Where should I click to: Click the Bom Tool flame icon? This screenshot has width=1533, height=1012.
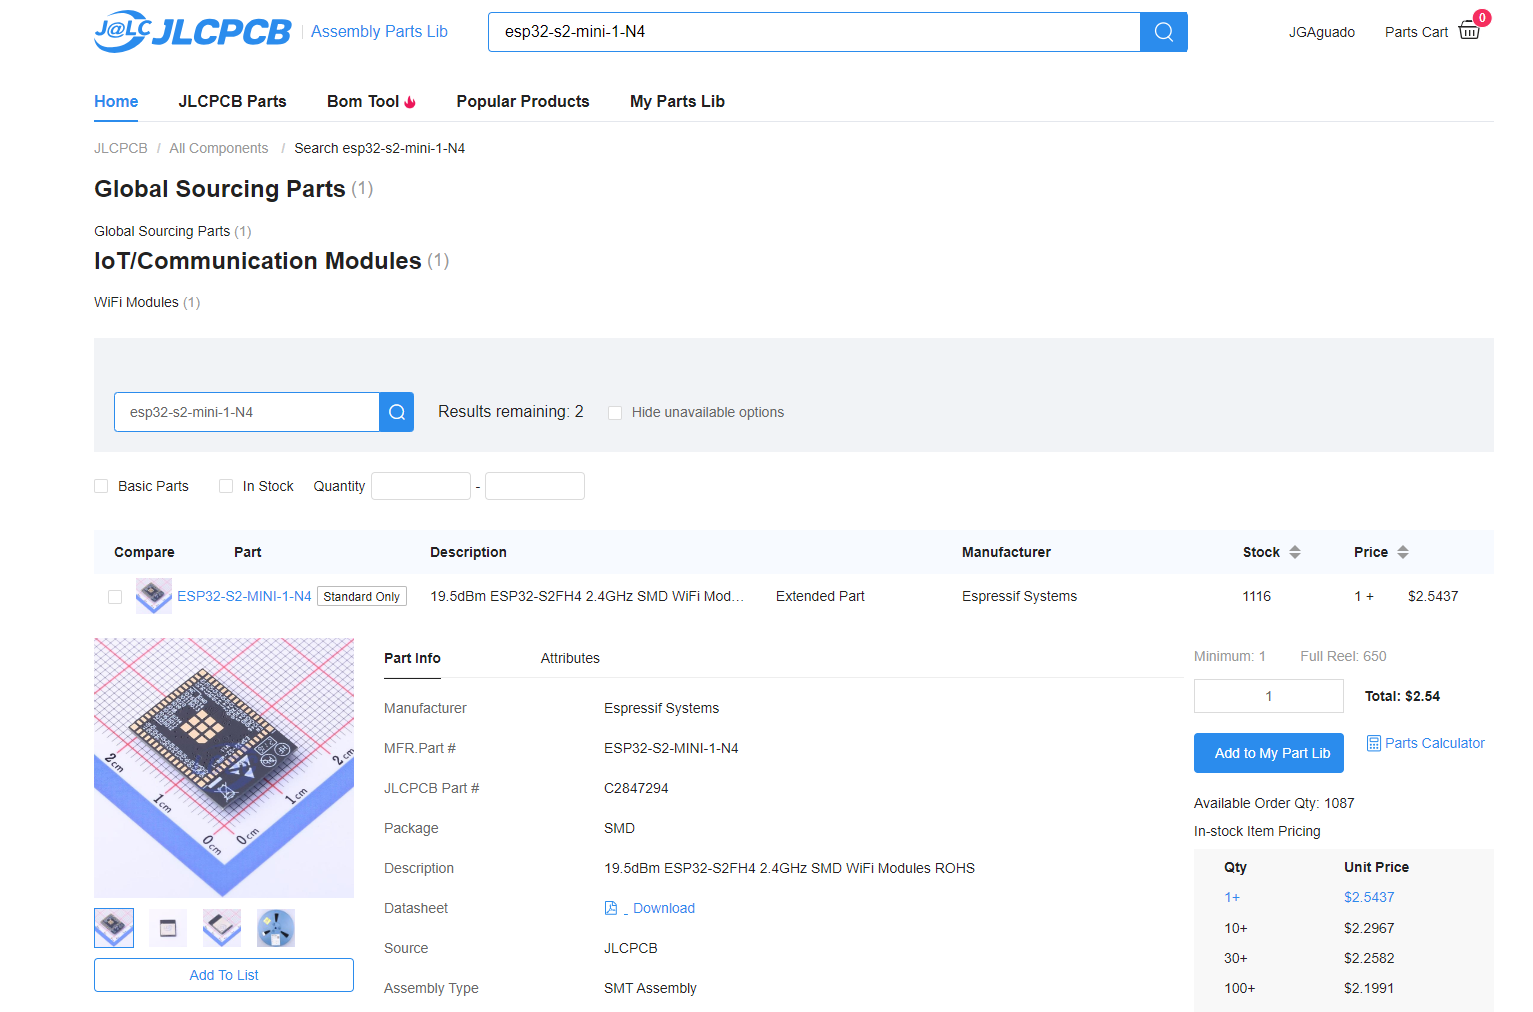point(410,102)
